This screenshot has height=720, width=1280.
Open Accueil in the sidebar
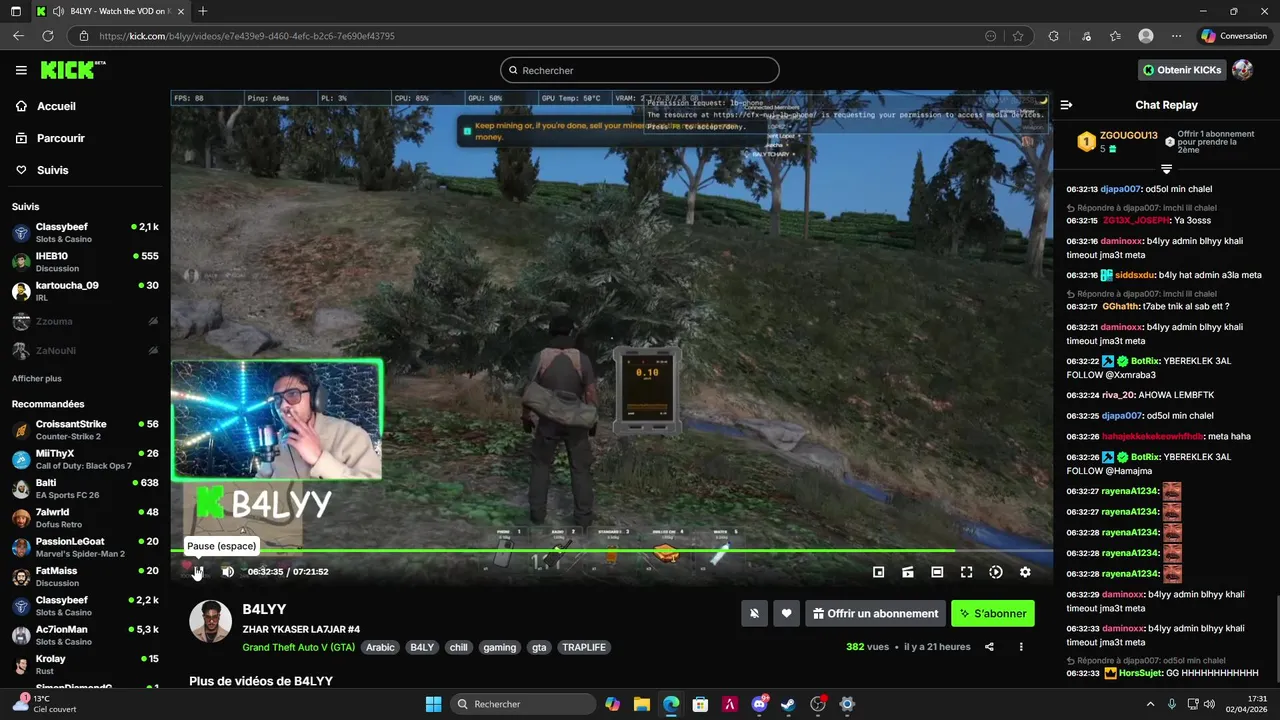(56, 106)
